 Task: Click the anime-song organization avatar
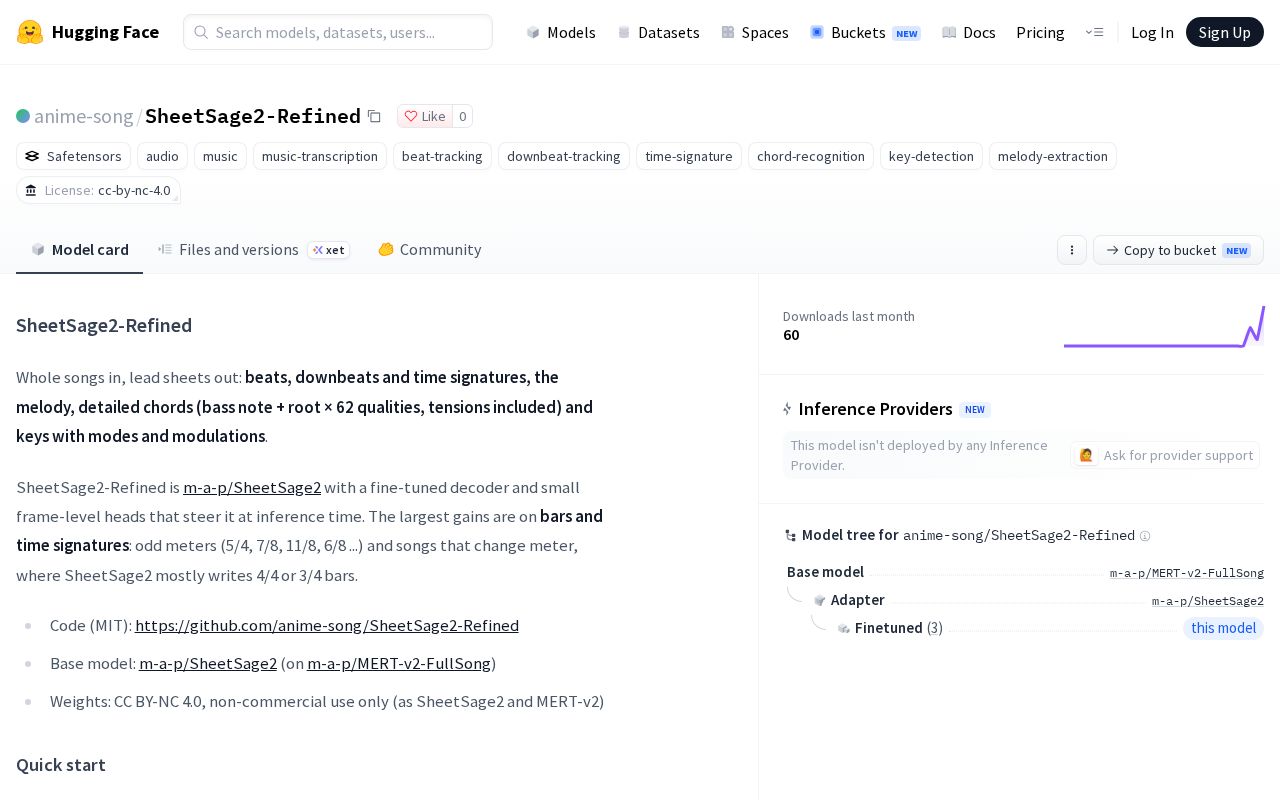23,116
